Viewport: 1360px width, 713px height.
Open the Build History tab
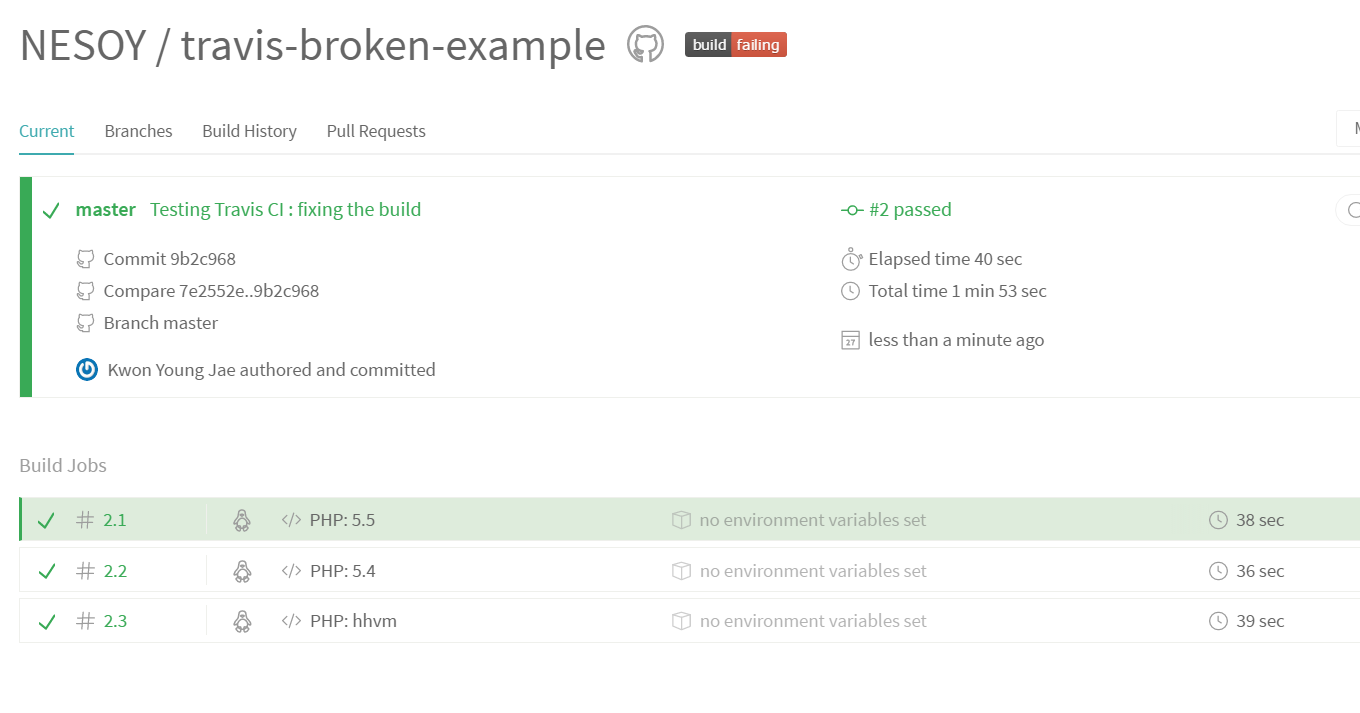pyautogui.click(x=249, y=131)
